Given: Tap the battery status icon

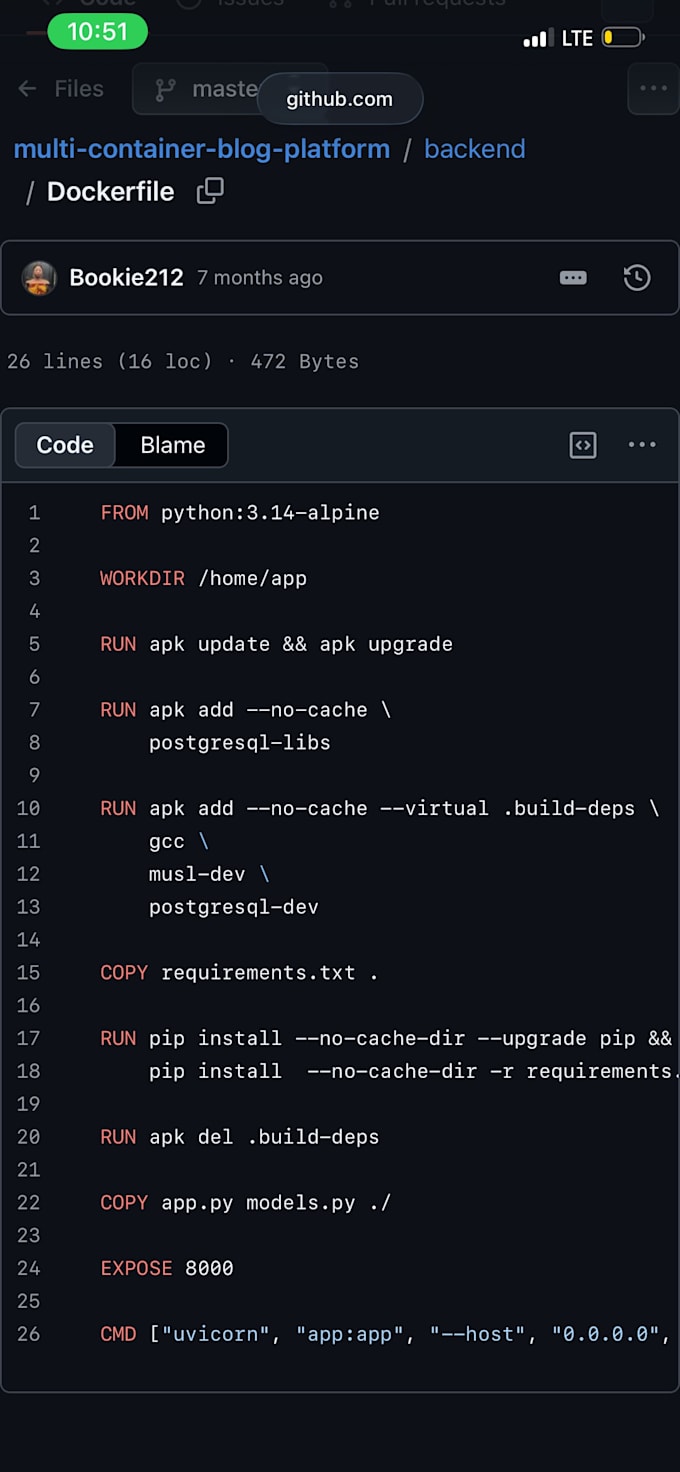Looking at the screenshot, I should 623,38.
